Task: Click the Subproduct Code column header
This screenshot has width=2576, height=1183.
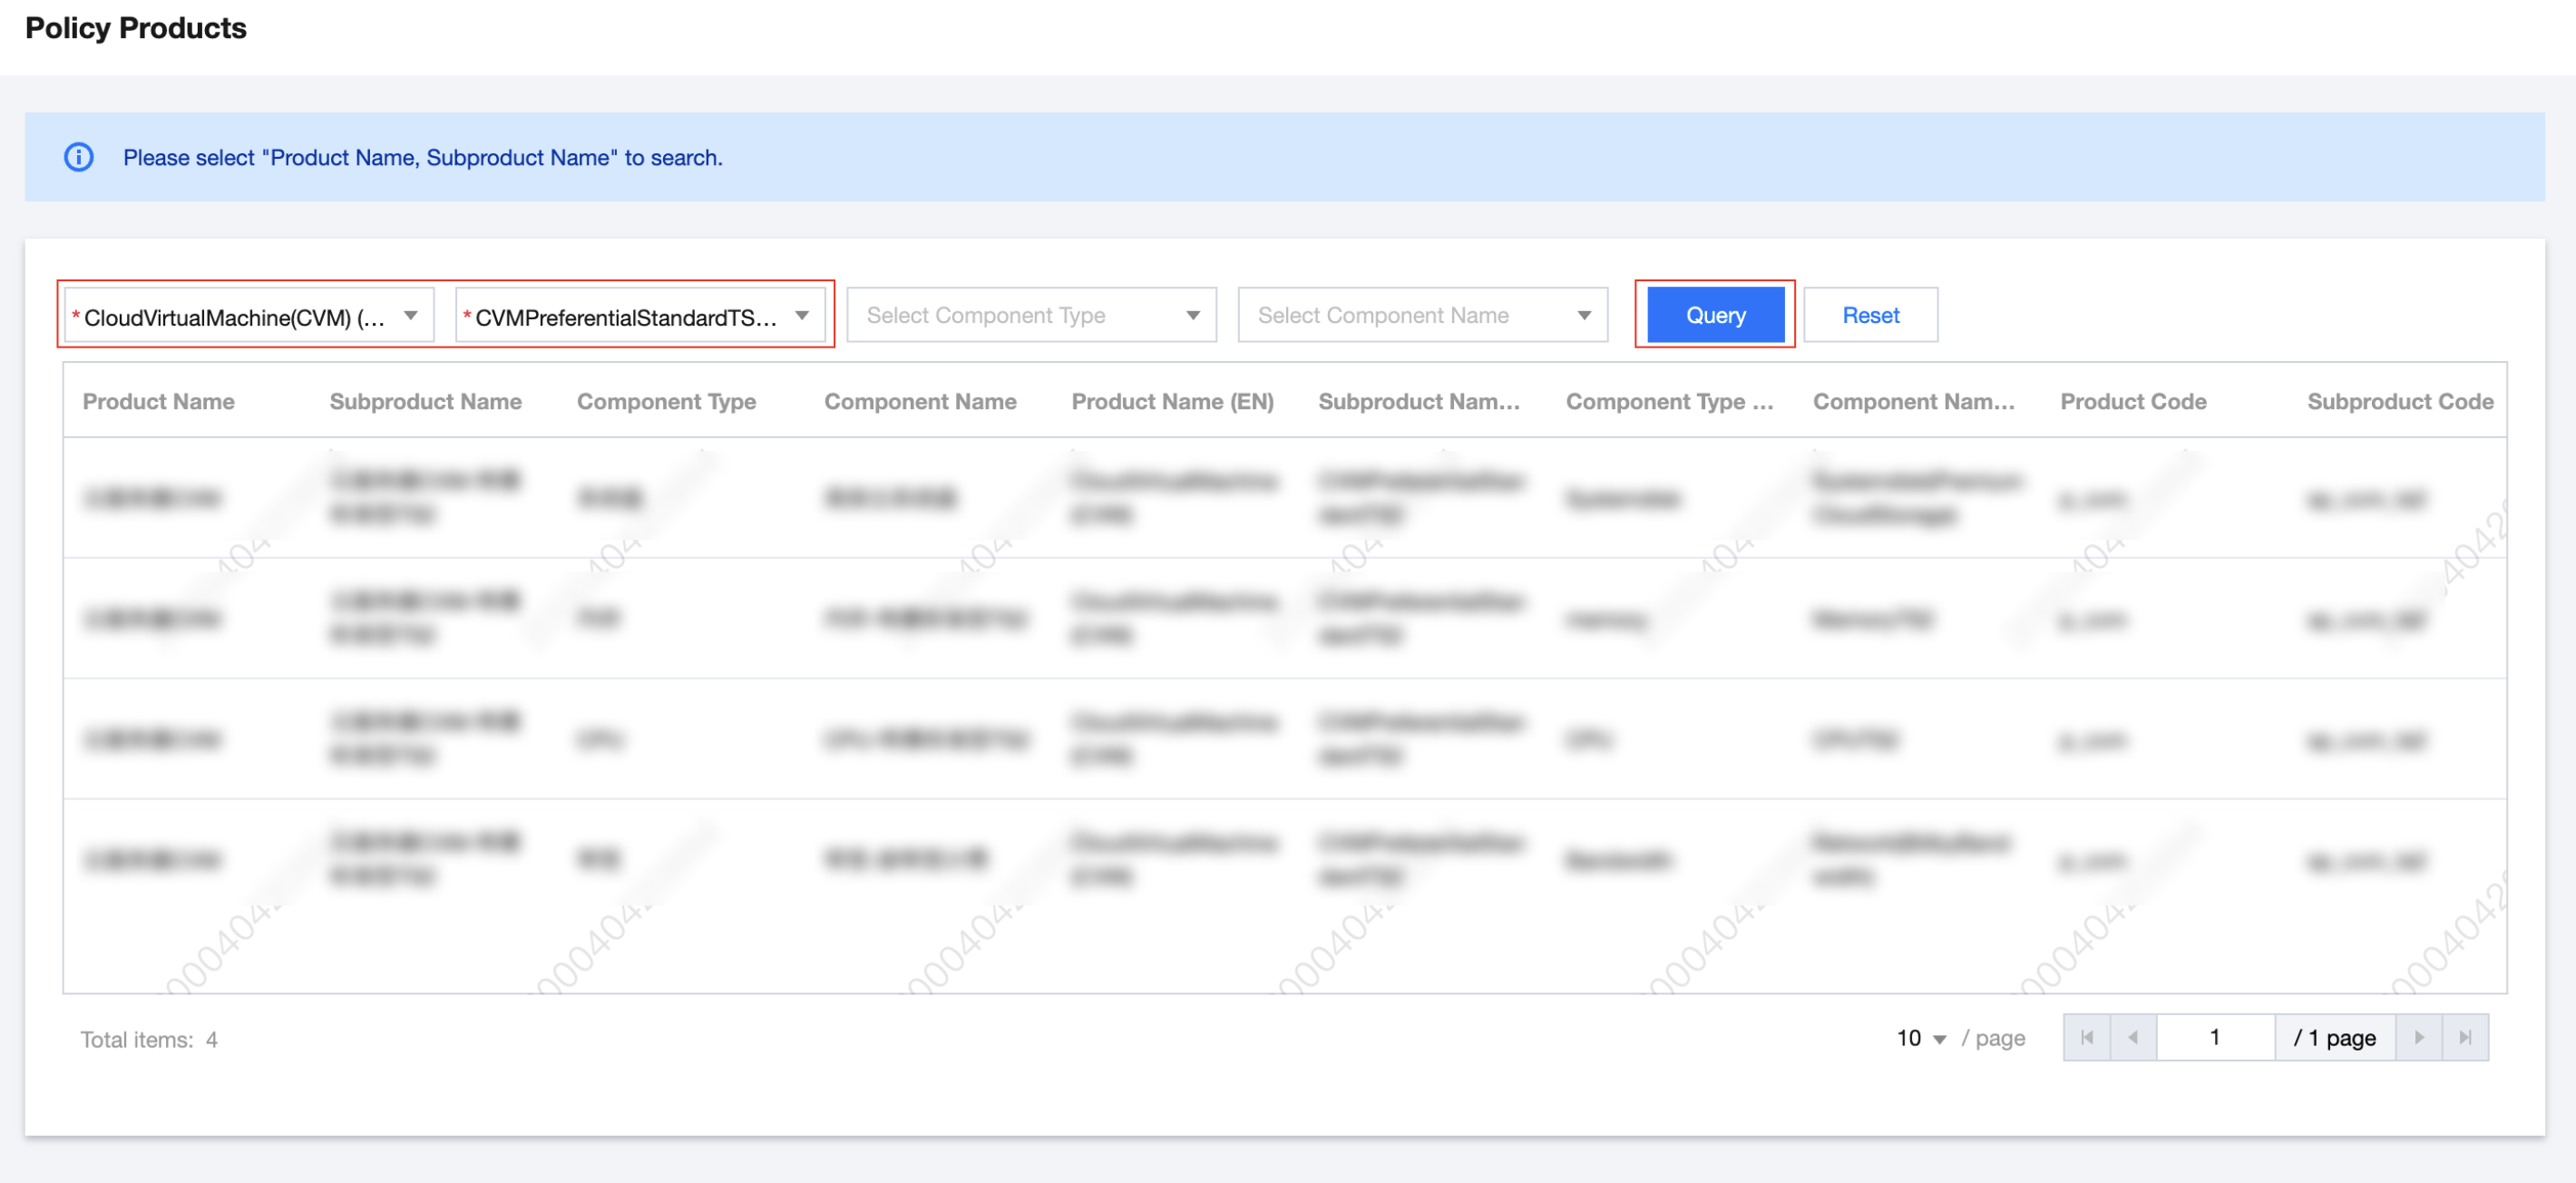Action: coord(2399,401)
